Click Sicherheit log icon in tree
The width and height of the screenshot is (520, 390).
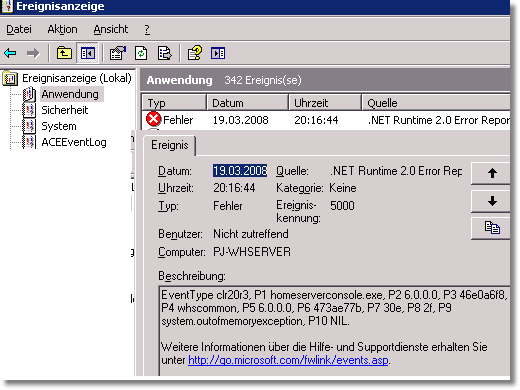pyautogui.click(x=29, y=110)
